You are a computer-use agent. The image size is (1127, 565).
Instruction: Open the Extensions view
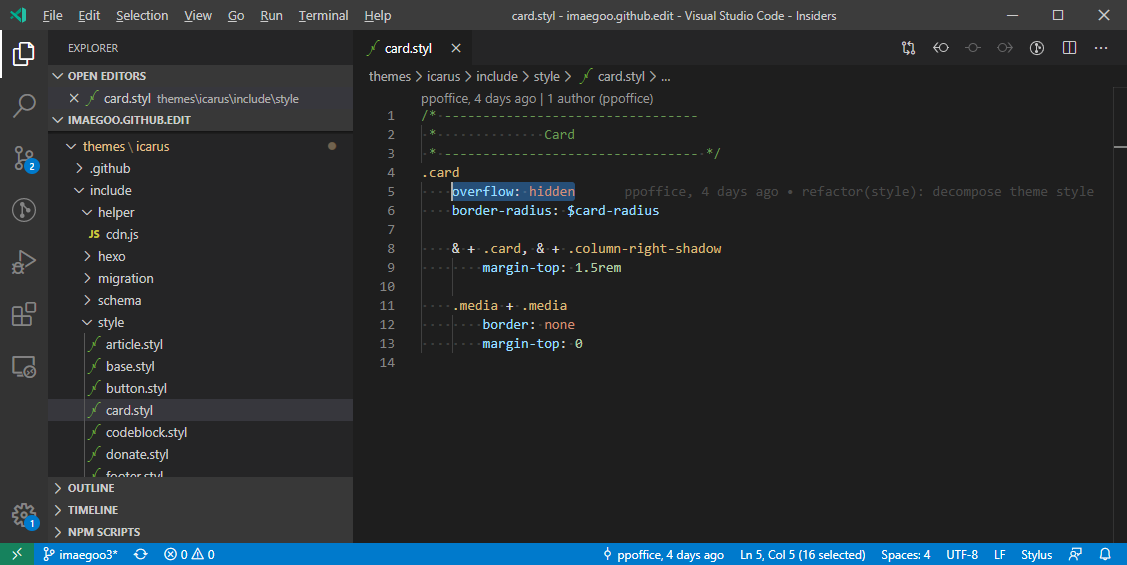click(24, 315)
